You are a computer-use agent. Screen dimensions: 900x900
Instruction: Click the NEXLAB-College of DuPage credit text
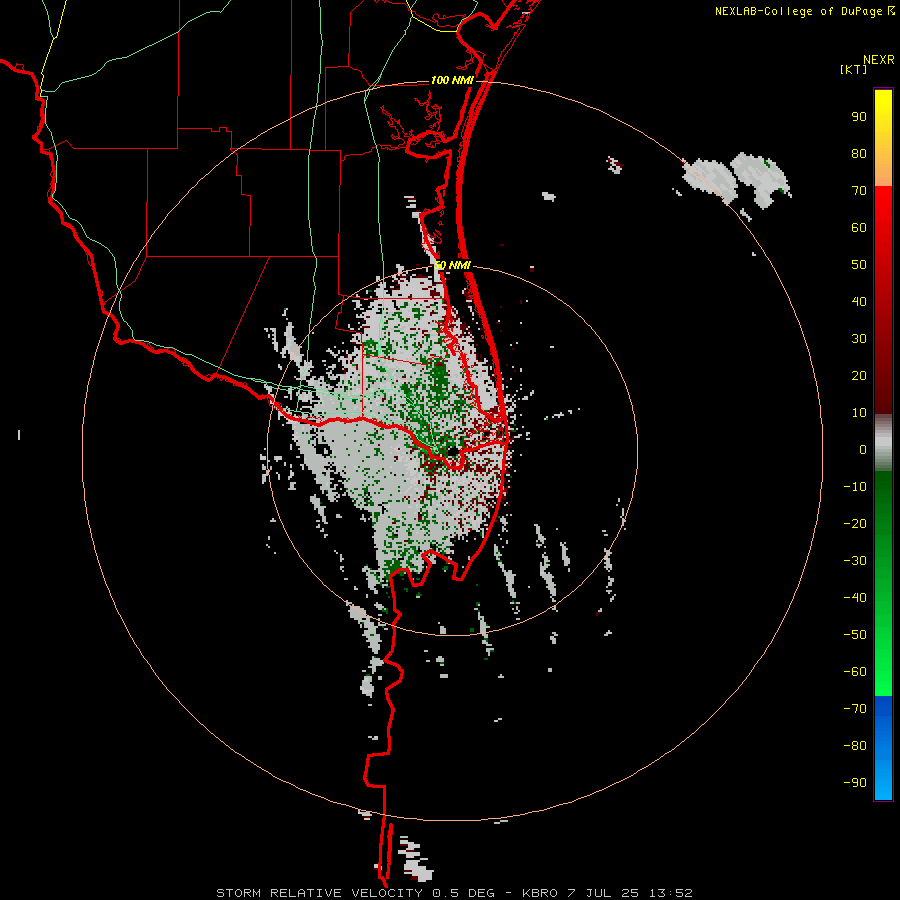point(804,11)
